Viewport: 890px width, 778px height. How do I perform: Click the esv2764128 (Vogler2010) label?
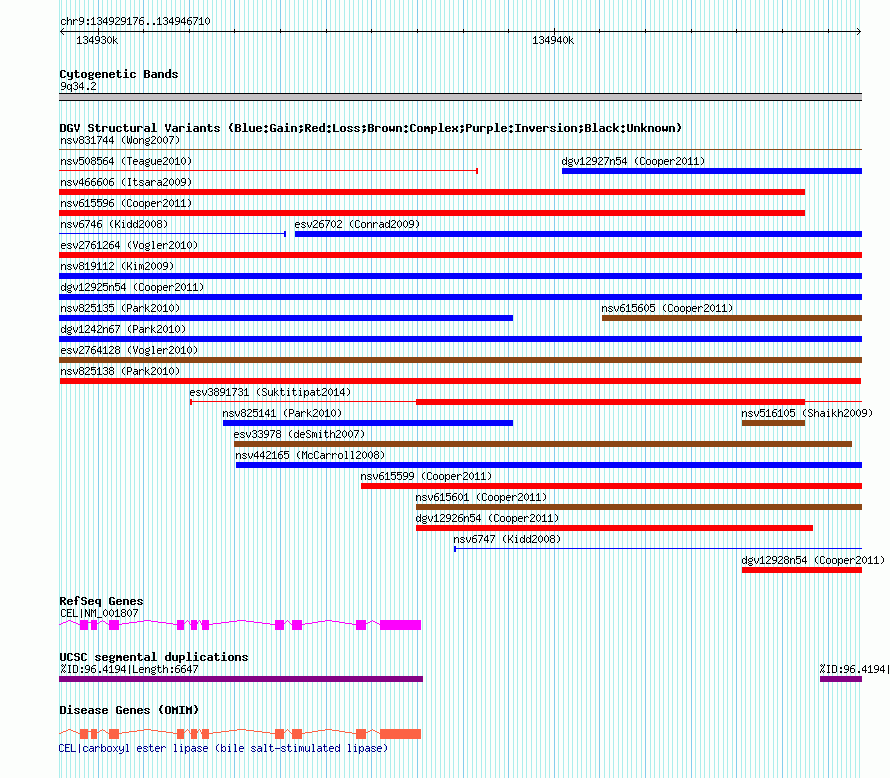coord(129,350)
